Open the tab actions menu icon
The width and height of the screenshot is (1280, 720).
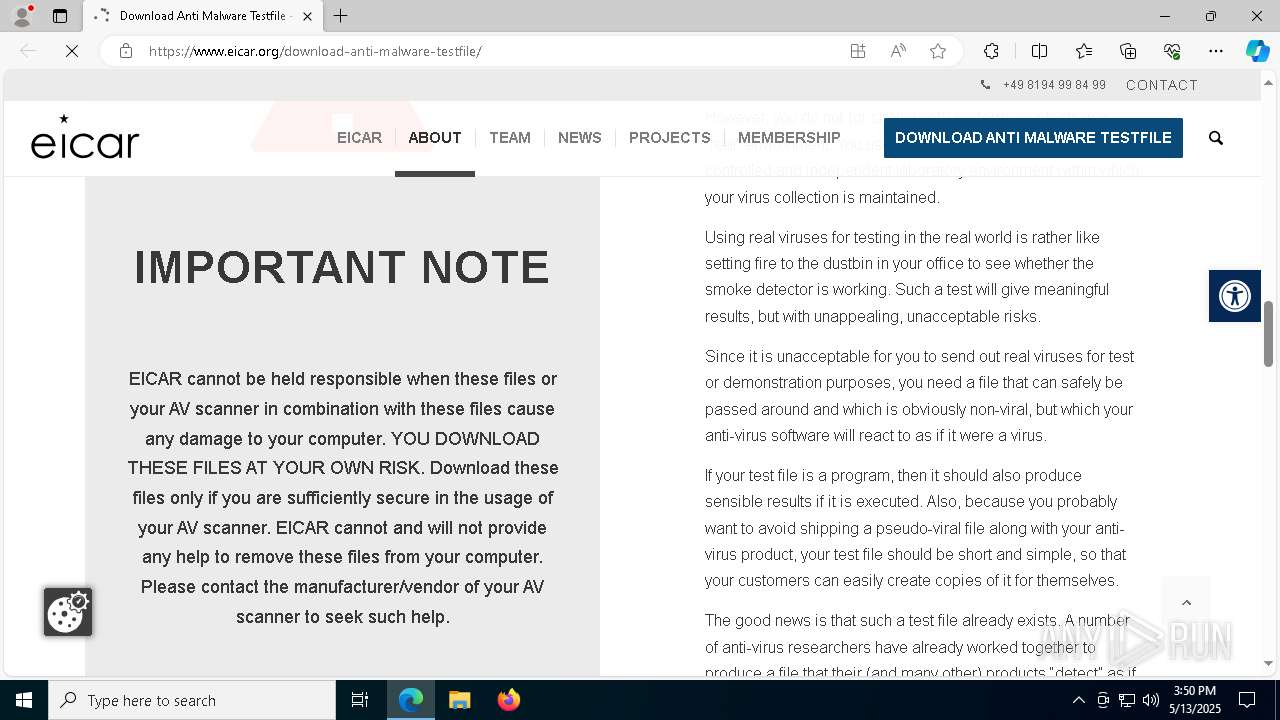(60, 16)
